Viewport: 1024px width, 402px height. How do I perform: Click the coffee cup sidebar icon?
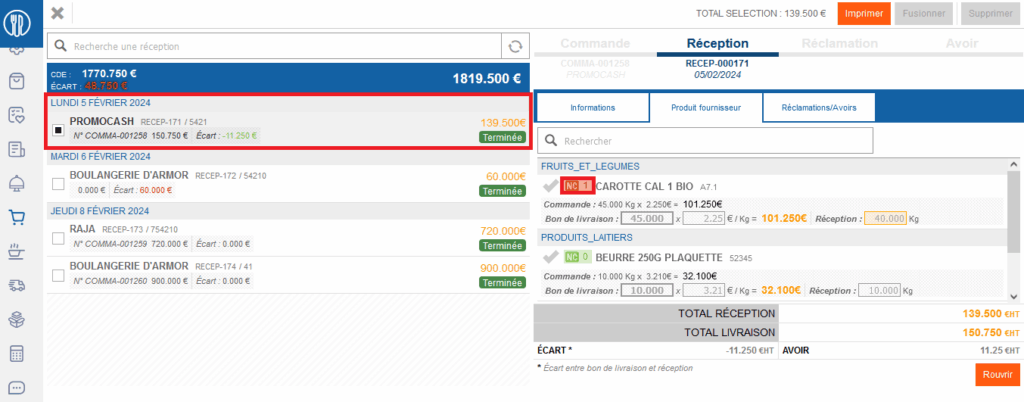(17, 251)
